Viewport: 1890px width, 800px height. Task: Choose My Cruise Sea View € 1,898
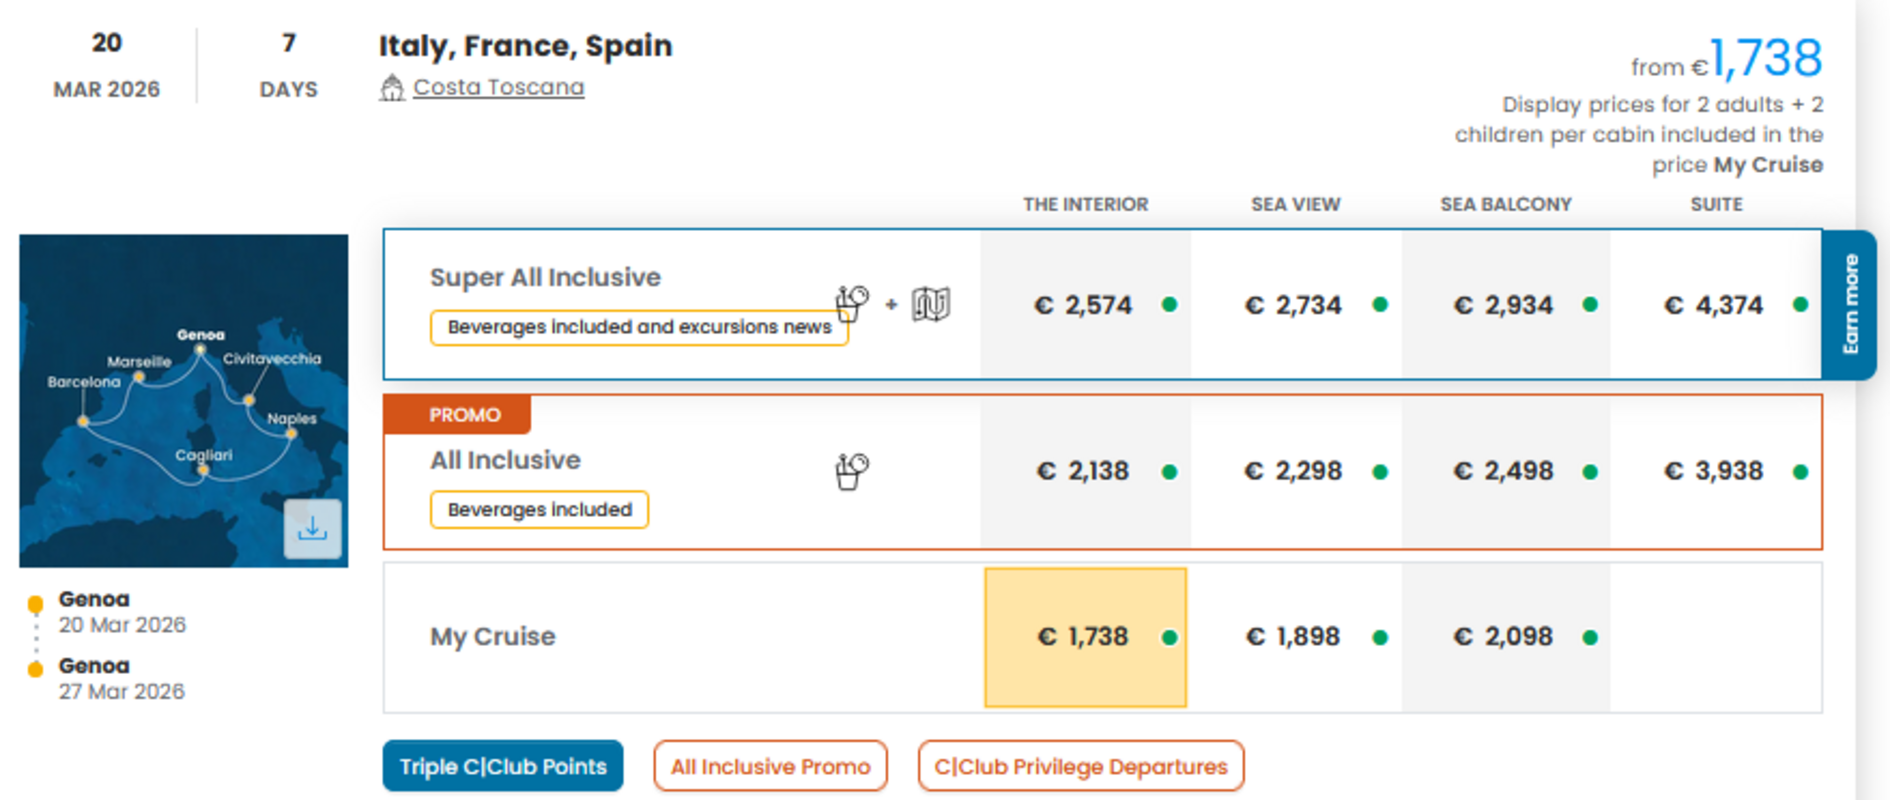pyautogui.click(x=1295, y=637)
